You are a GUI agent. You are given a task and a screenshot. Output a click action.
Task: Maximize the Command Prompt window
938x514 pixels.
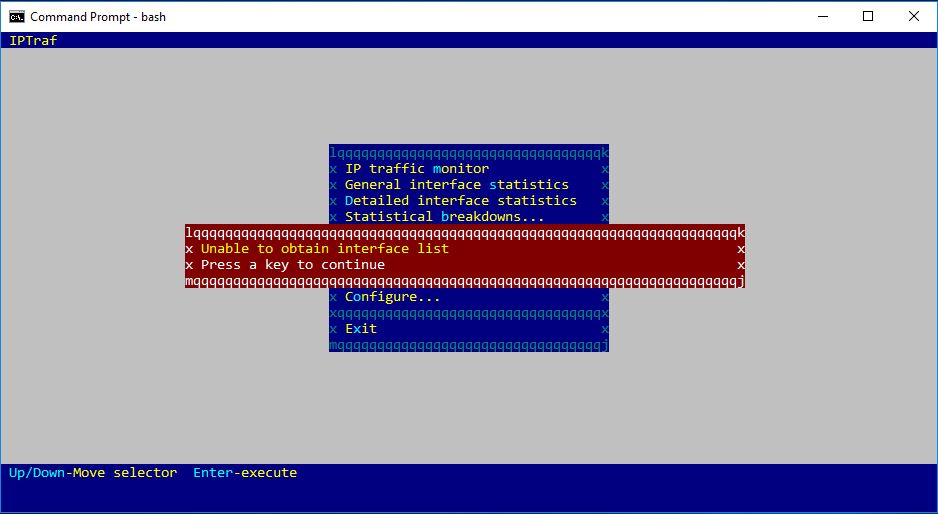868,17
